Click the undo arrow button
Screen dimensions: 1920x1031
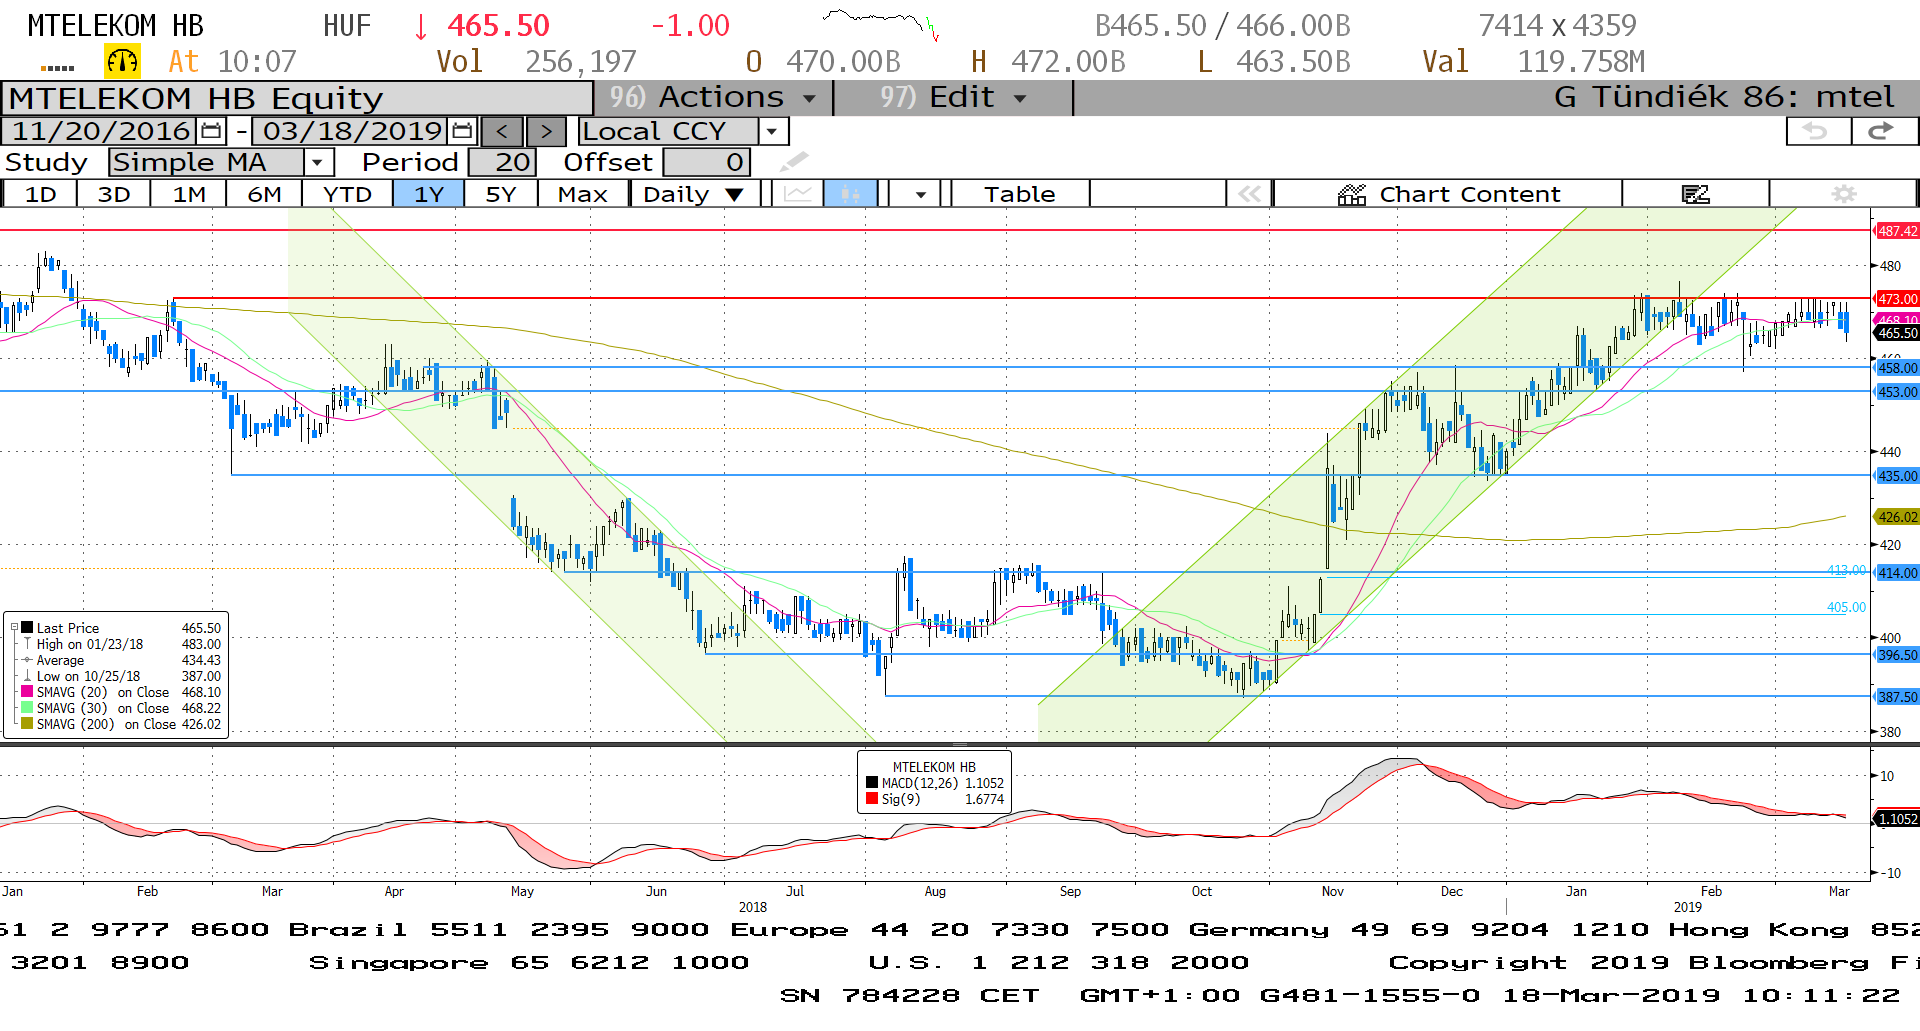tap(1817, 131)
